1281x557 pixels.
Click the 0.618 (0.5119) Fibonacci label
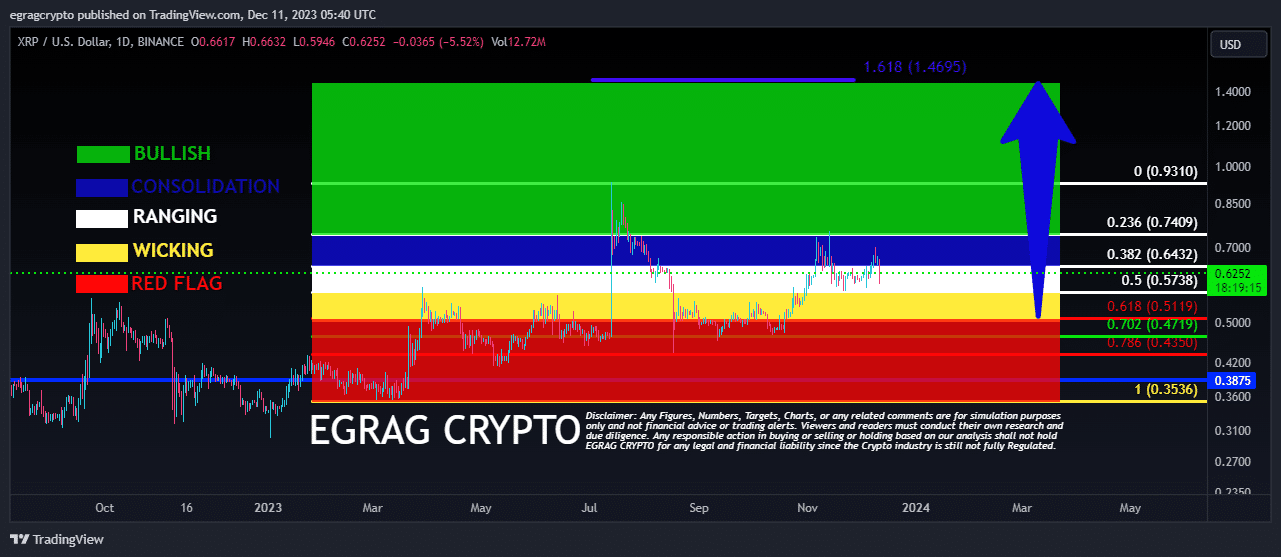point(1152,306)
